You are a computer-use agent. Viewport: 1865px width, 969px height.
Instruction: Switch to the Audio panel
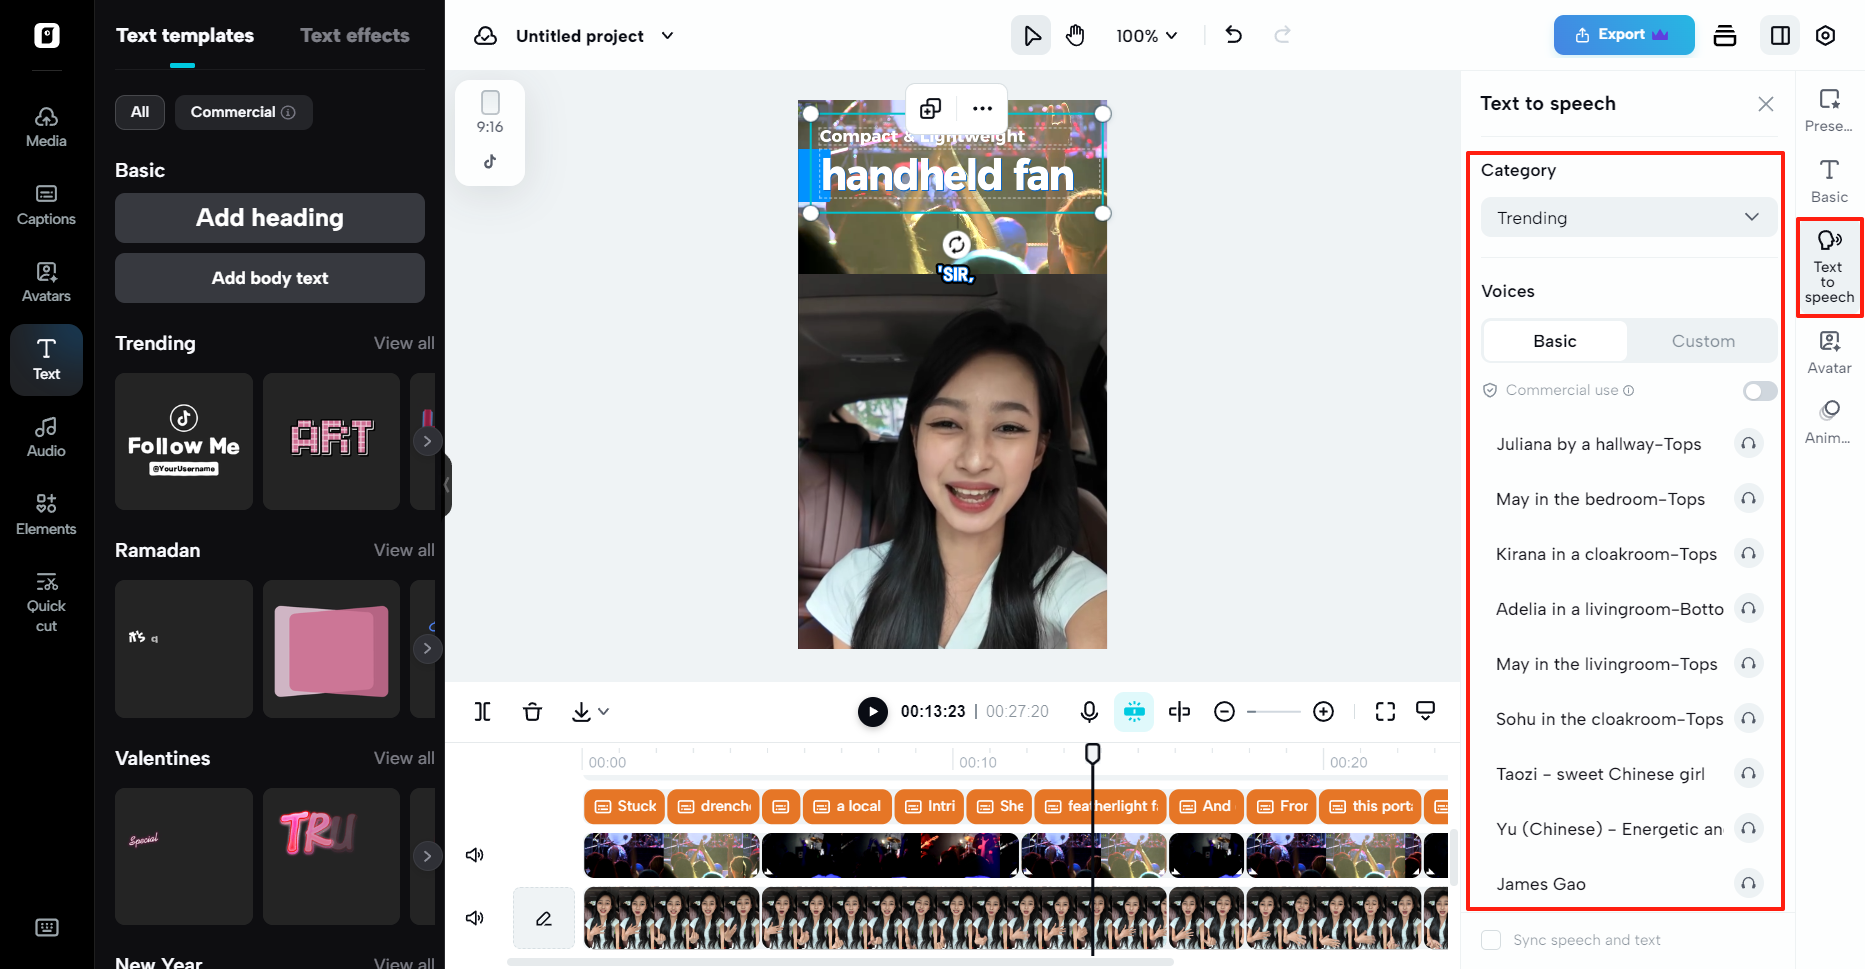46,435
